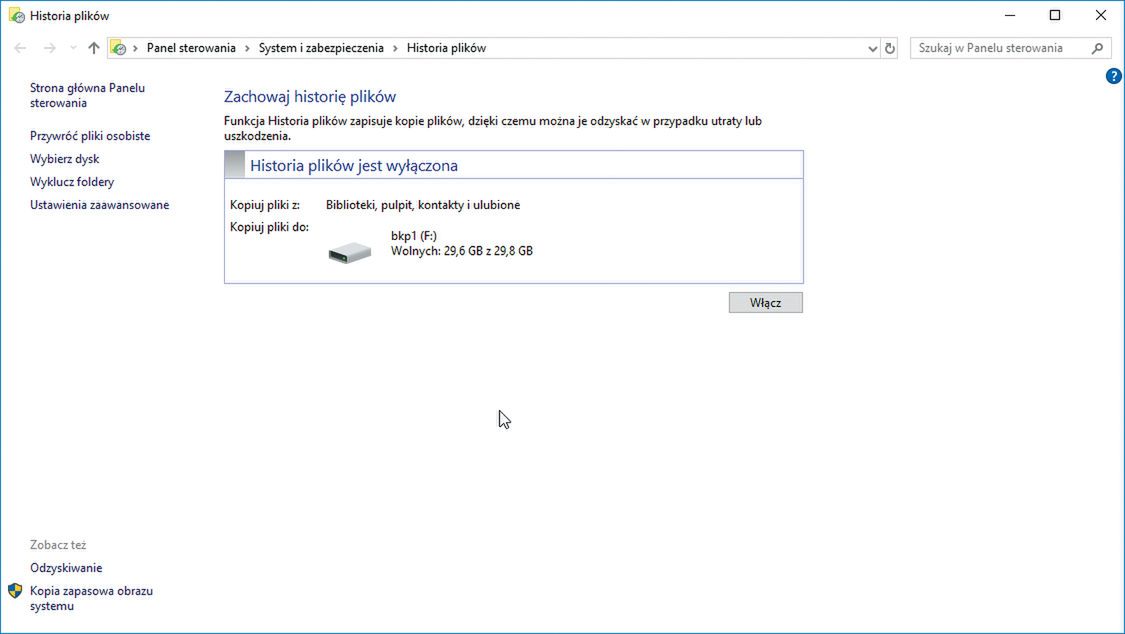Open Odzyskiwanie link
This screenshot has height=634, width=1125.
click(x=66, y=568)
